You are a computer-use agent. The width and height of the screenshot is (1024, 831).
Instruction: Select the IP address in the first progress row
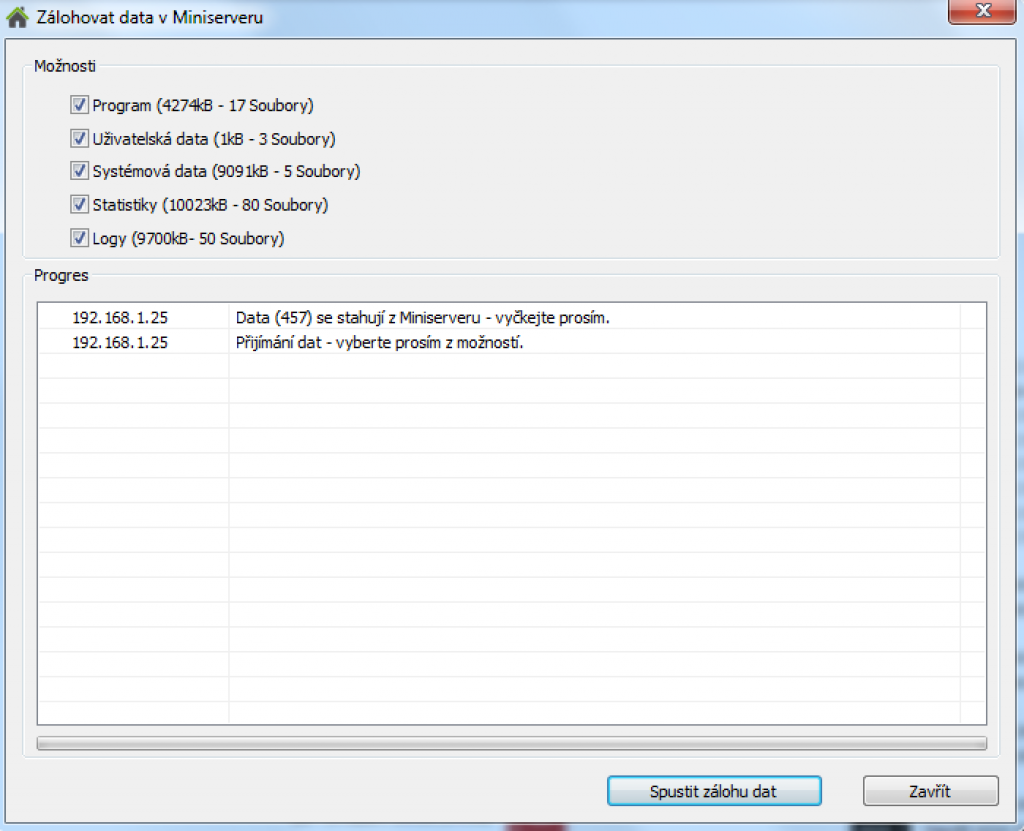(x=120, y=318)
